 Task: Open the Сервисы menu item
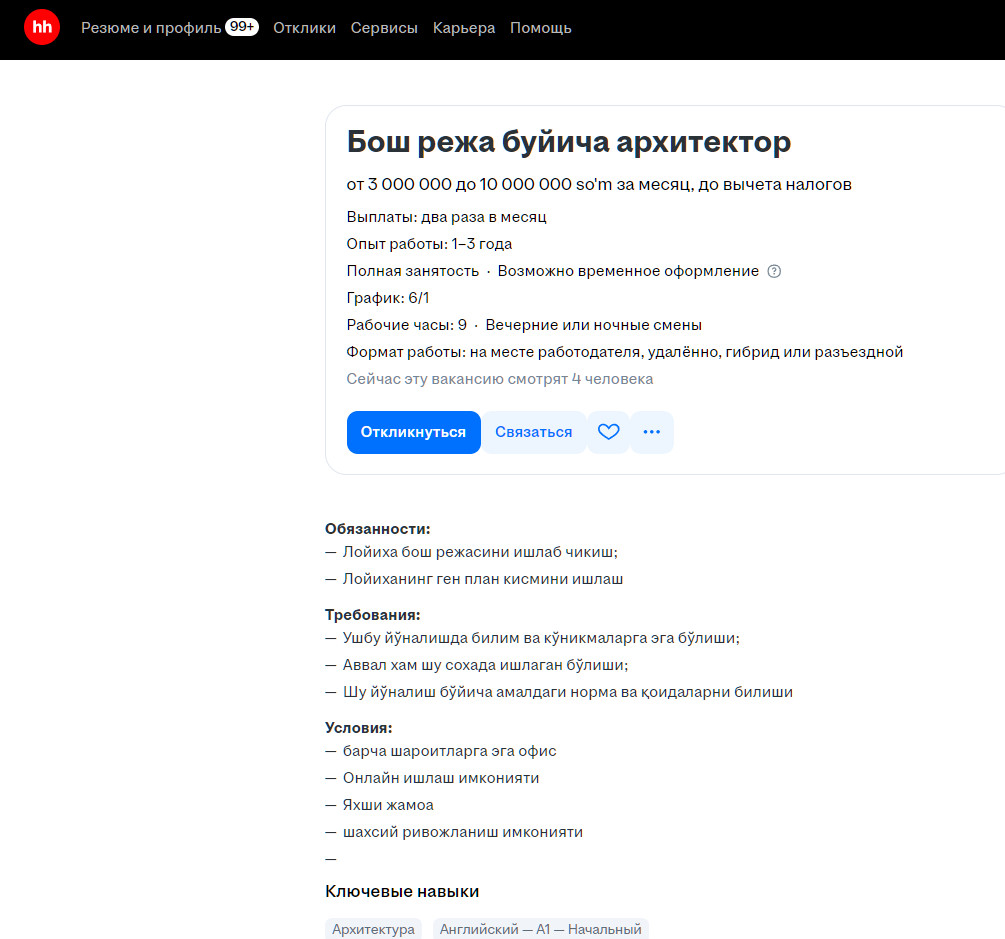[x=384, y=28]
